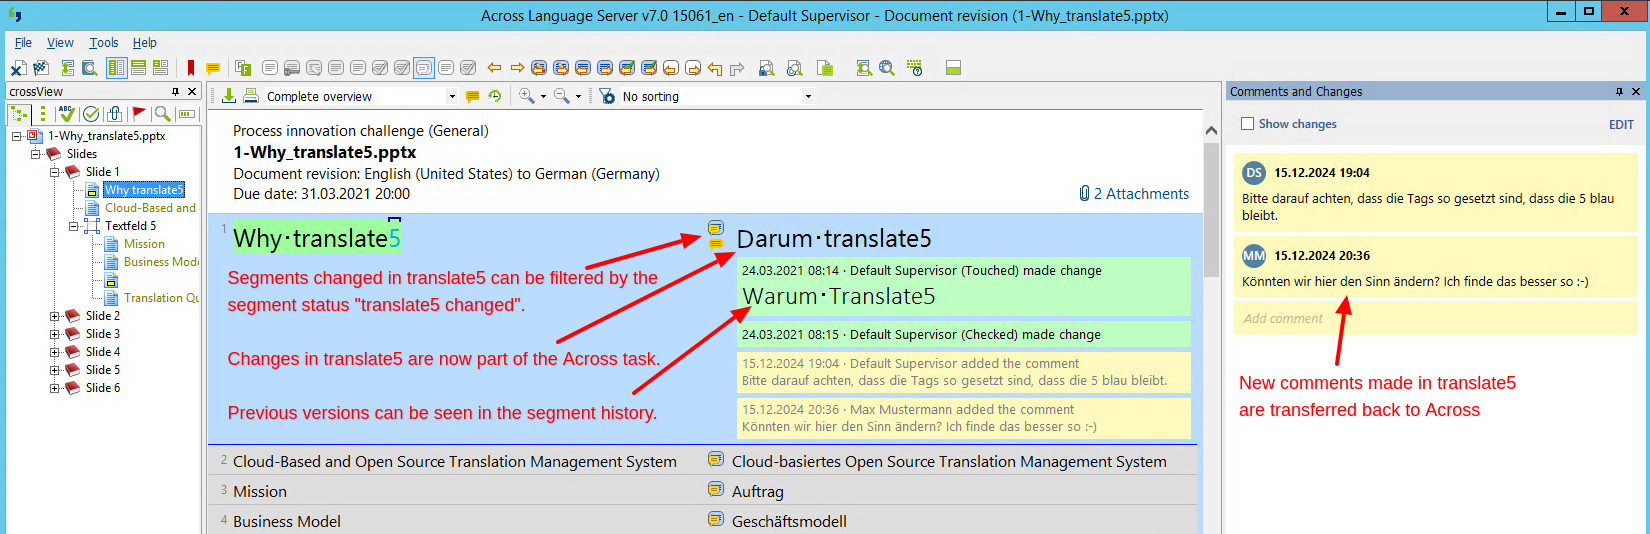Viewport: 1650px width, 534px height.
Task: Open the View menu
Action: 60,43
